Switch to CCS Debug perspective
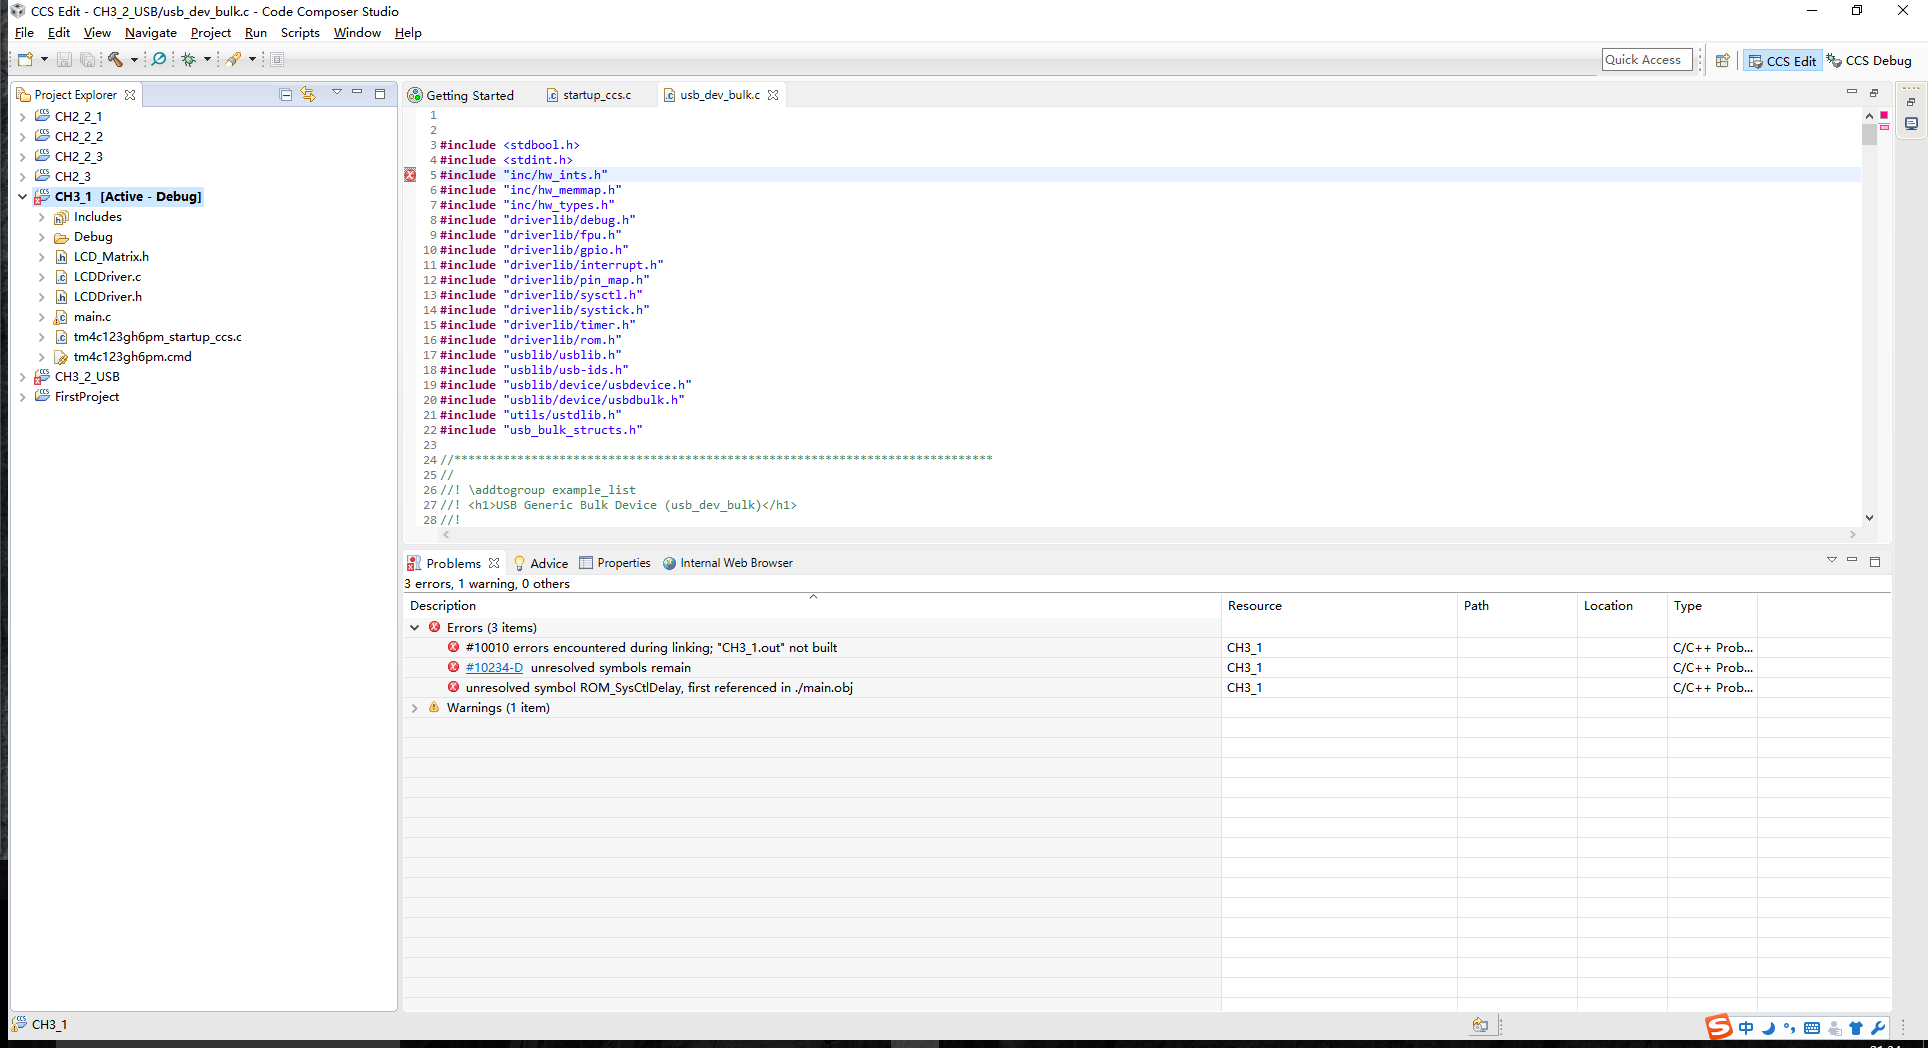Image resolution: width=1928 pixels, height=1048 pixels. coord(1869,61)
